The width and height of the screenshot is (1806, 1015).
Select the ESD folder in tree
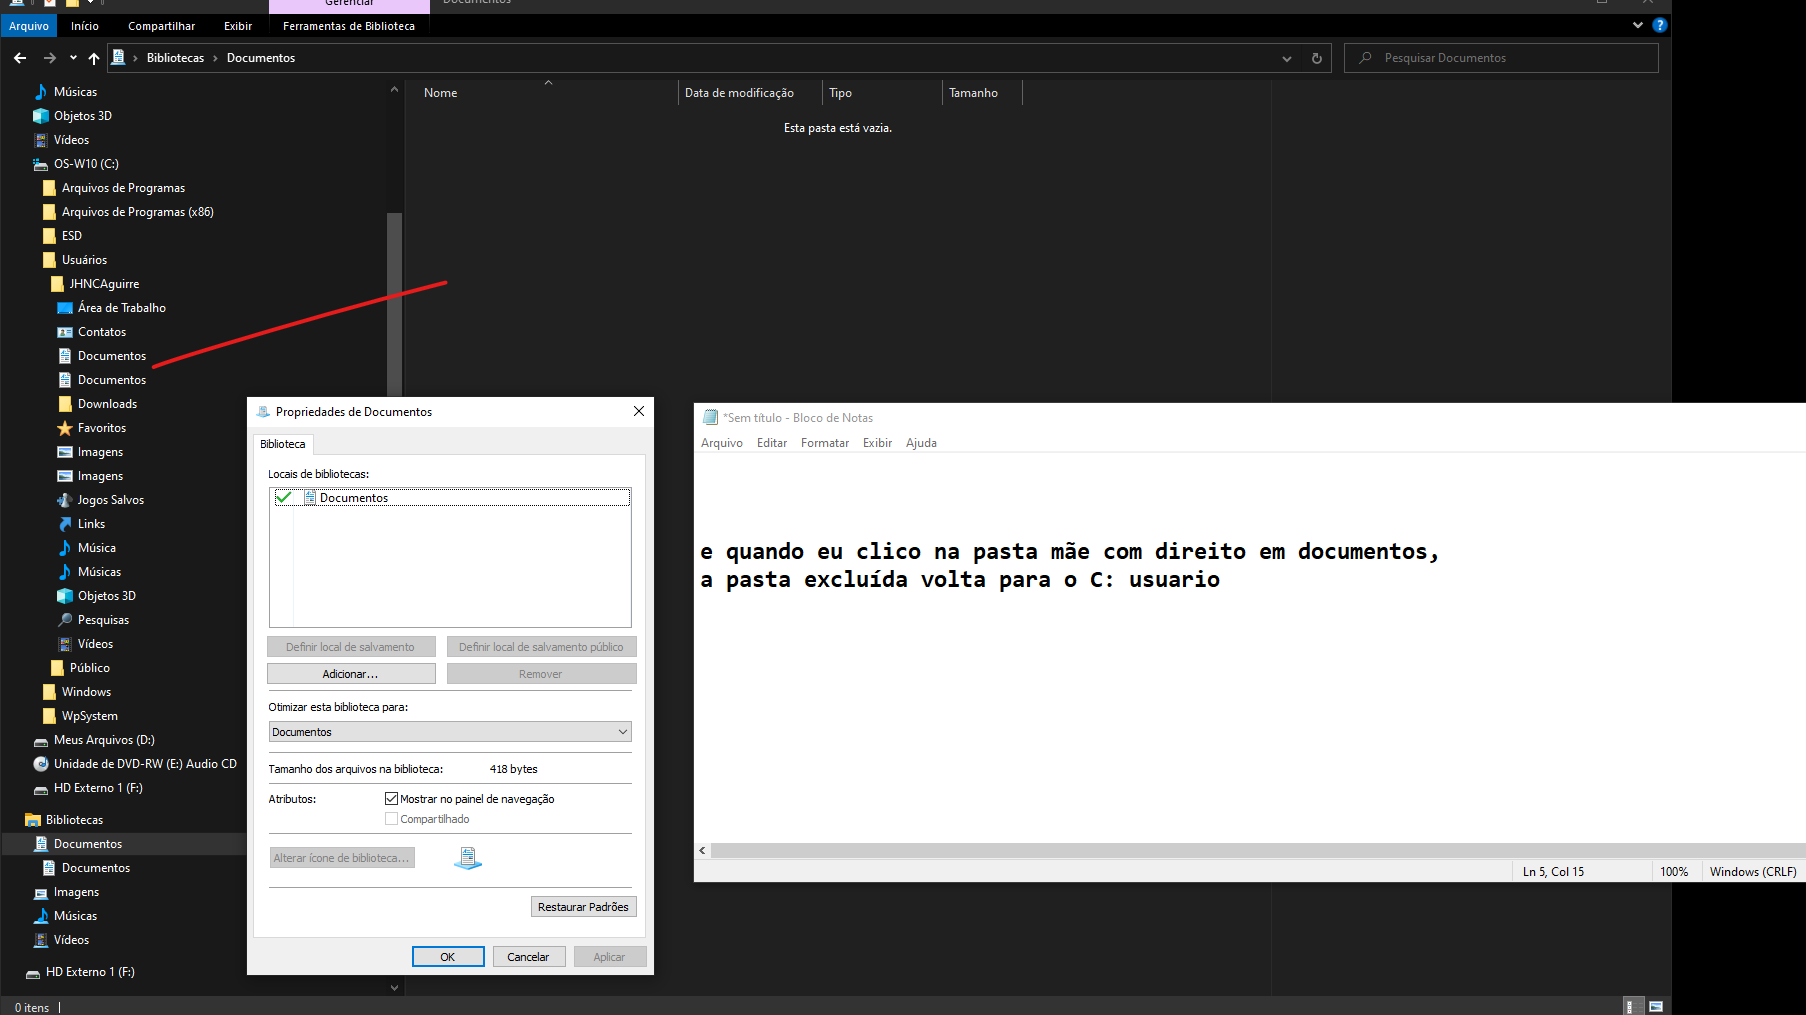[x=72, y=236]
